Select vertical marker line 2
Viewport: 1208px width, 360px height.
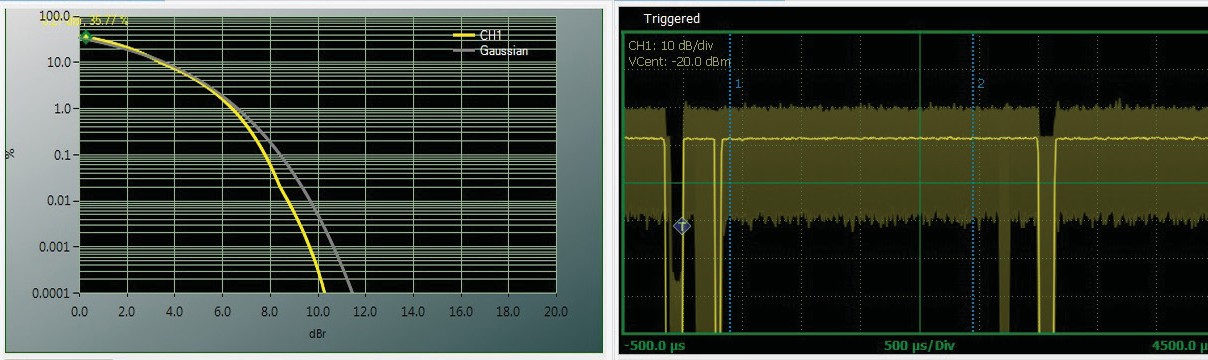[973, 183]
